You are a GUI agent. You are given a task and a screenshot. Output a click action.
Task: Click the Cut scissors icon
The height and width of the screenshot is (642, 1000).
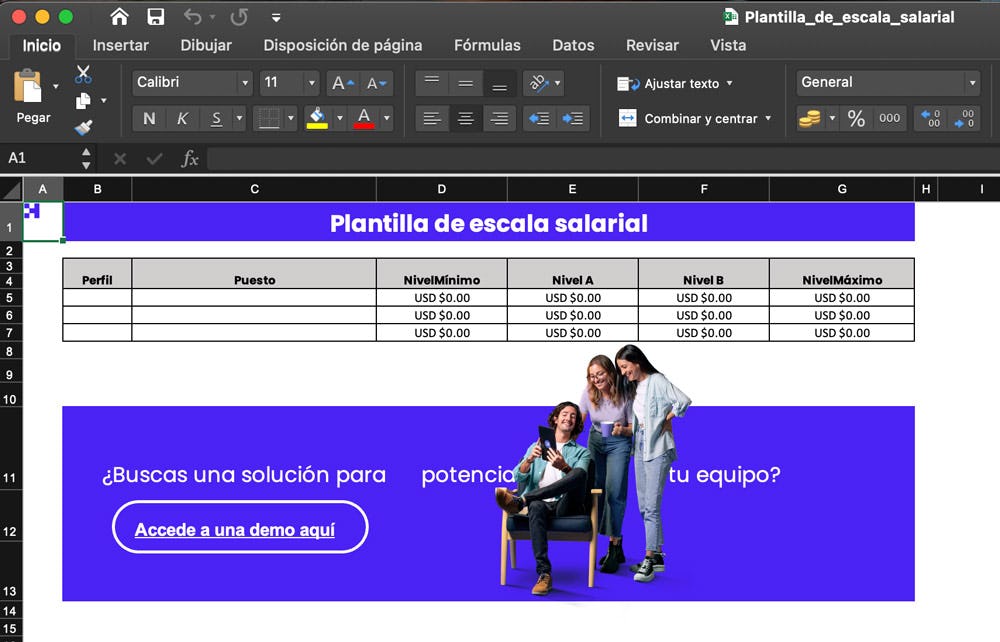pos(83,74)
